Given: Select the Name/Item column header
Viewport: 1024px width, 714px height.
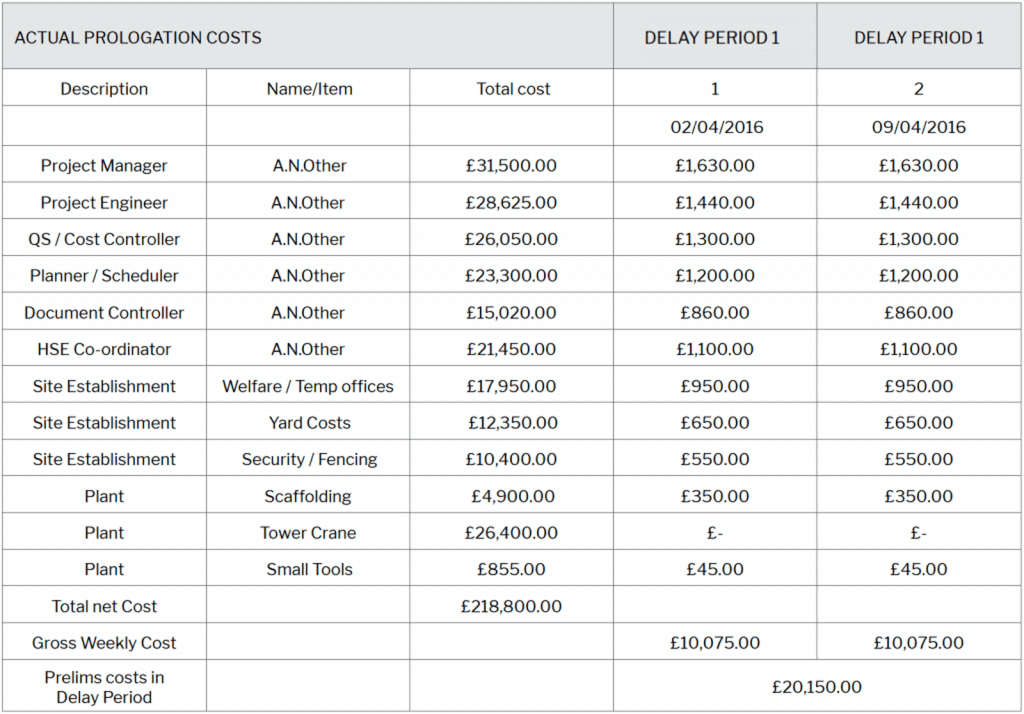Looking at the screenshot, I should 309,89.
